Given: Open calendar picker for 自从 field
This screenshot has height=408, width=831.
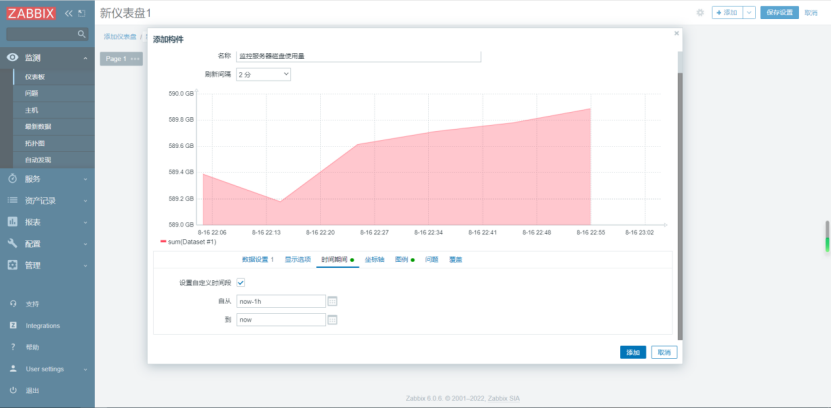Looking at the screenshot, I should click(332, 301).
